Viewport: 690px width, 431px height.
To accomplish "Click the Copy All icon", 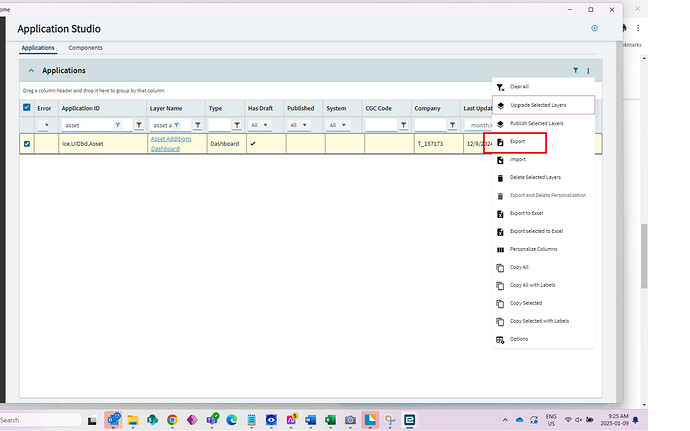I will coord(500,267).
